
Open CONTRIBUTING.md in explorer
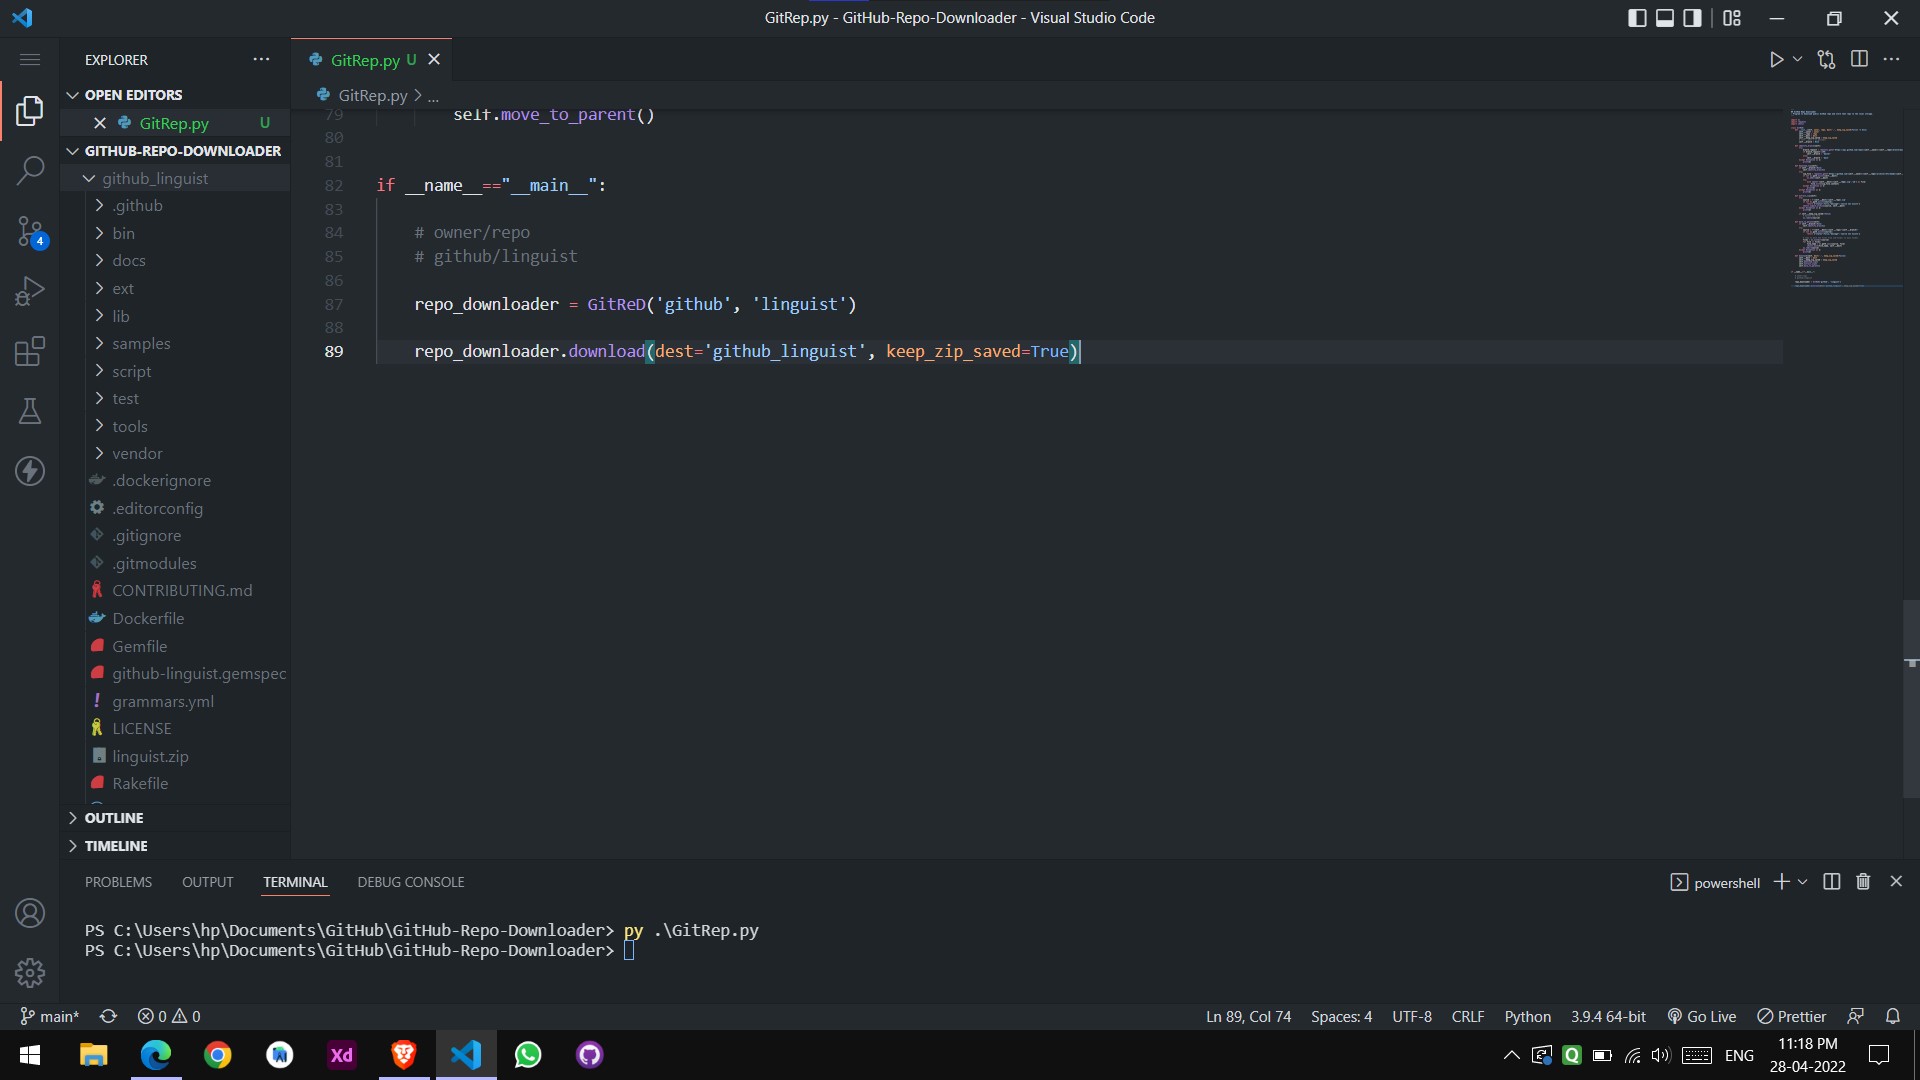tap(175, 591)
